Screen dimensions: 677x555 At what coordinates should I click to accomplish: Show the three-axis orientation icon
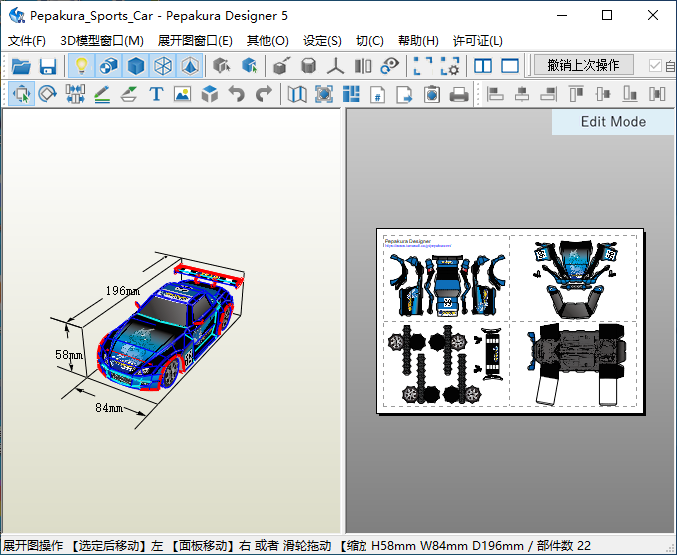click(335, 66)
